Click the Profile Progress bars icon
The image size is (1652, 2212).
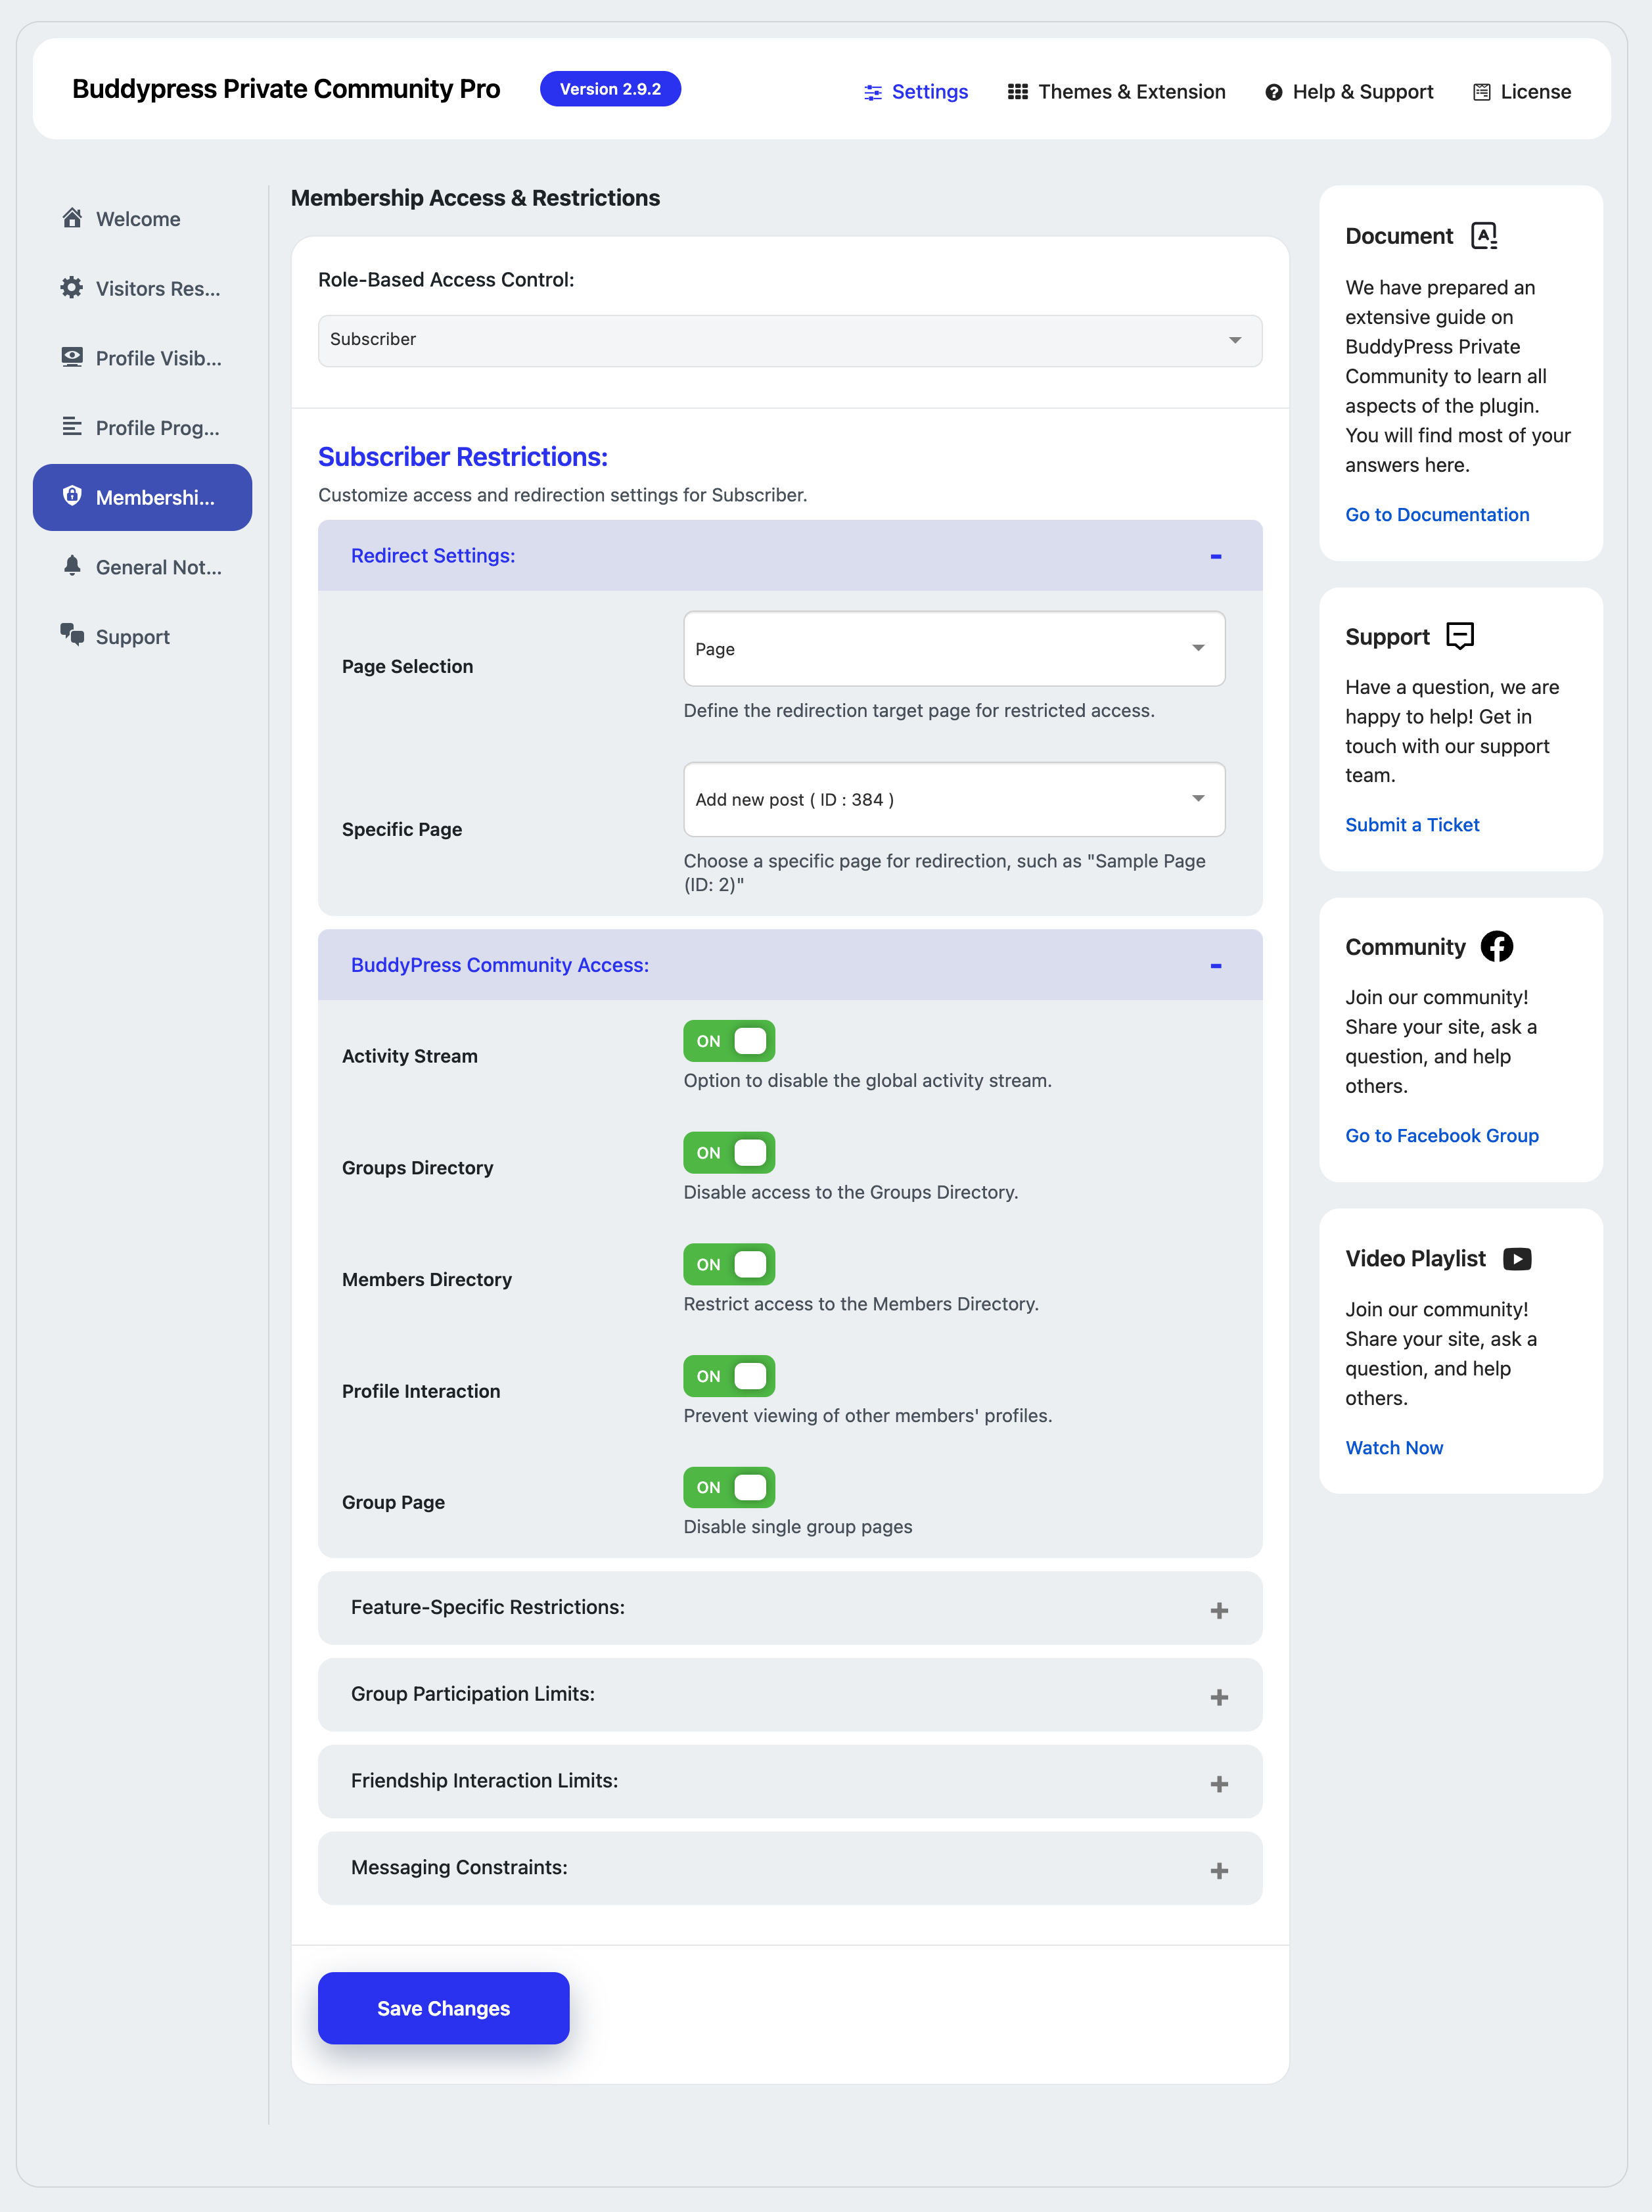[72, 427]
